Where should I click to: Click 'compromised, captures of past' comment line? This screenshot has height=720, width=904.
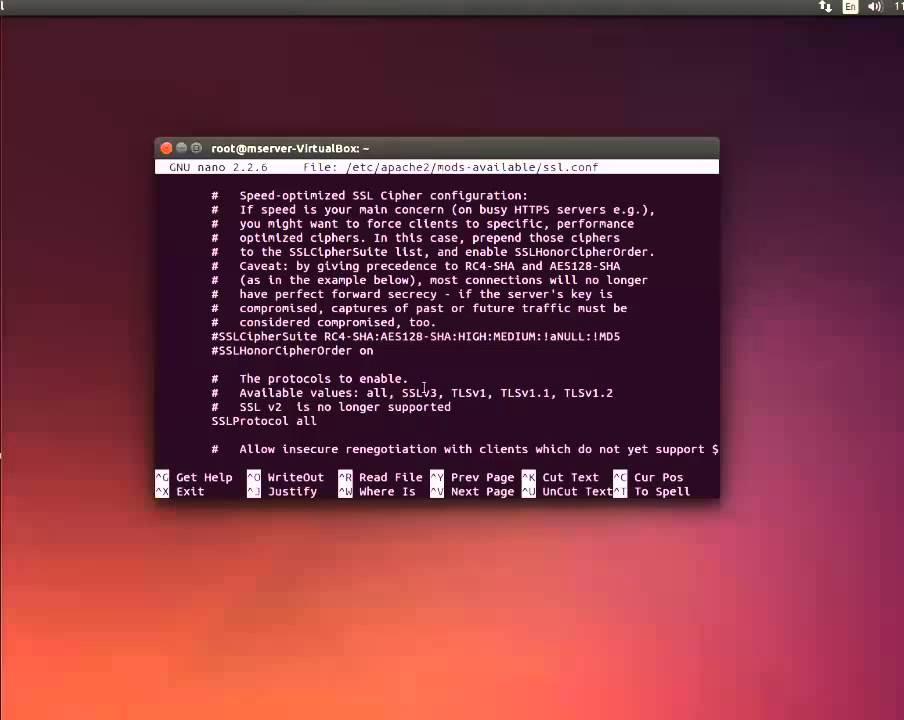[419, 308]
